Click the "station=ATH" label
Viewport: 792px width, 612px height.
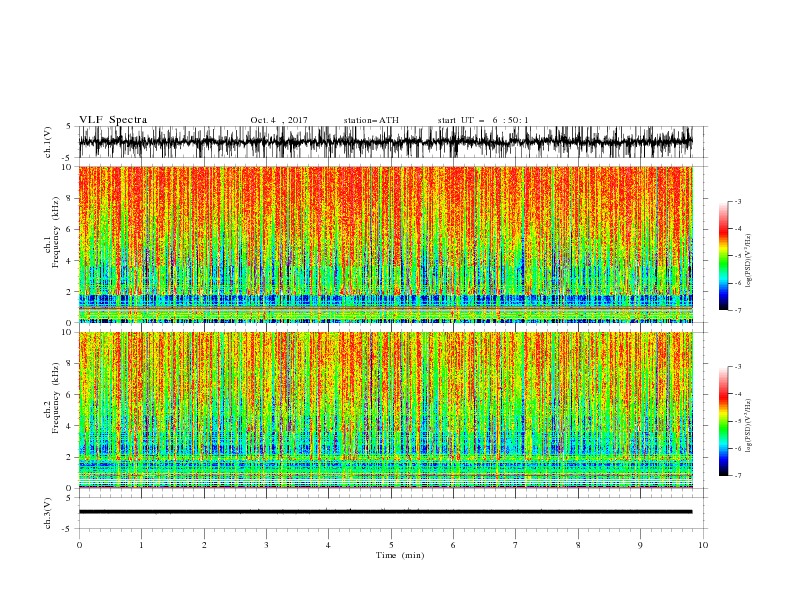pos(371,120)
